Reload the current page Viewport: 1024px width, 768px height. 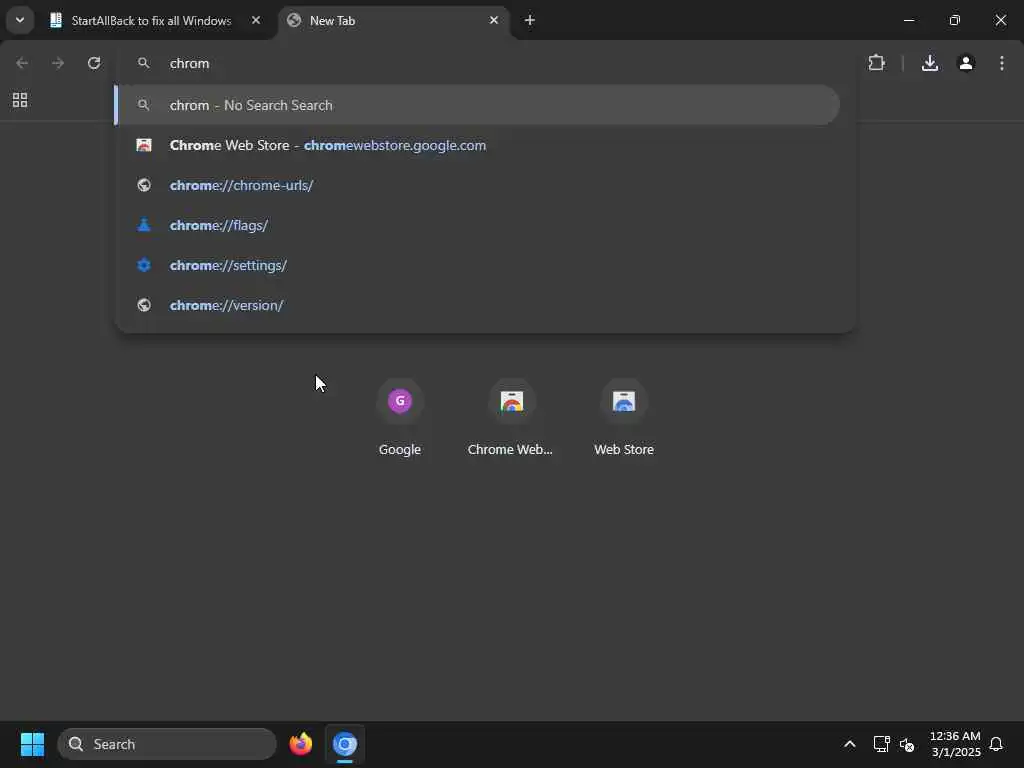(94, 63)
